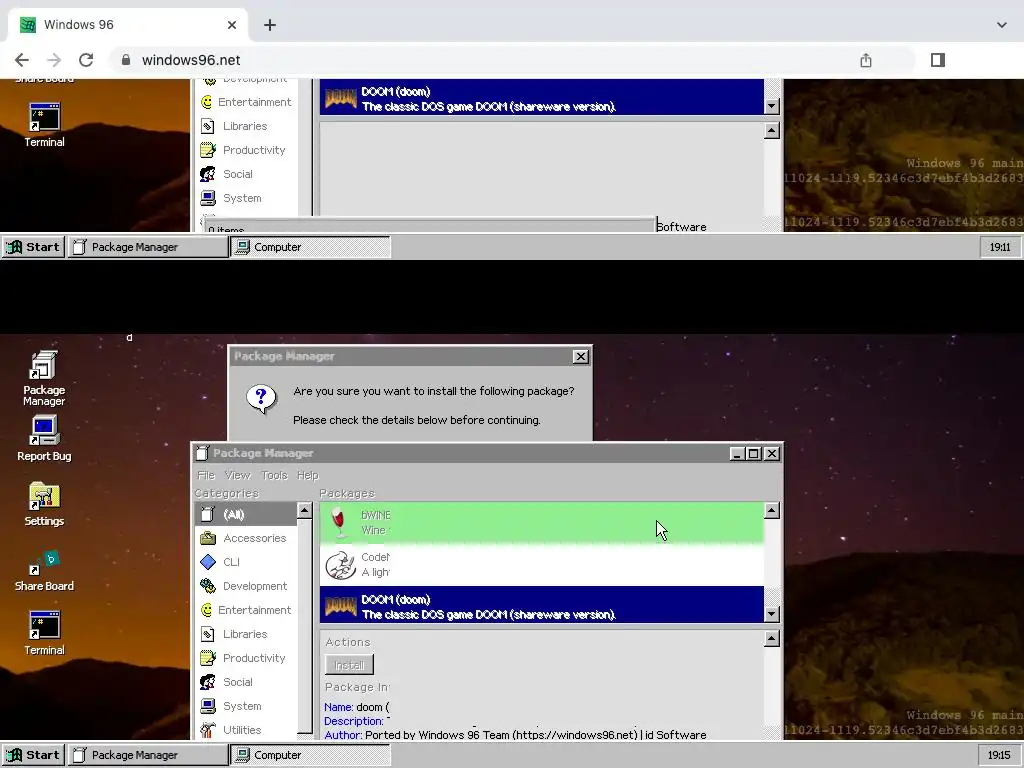Select the Accessories category
The width and height of the screenshot is (1024, 768).
[246, 538]
